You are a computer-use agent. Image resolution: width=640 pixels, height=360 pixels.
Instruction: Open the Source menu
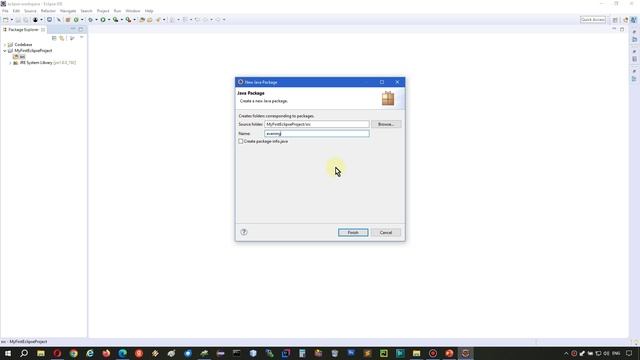(30, 11)
